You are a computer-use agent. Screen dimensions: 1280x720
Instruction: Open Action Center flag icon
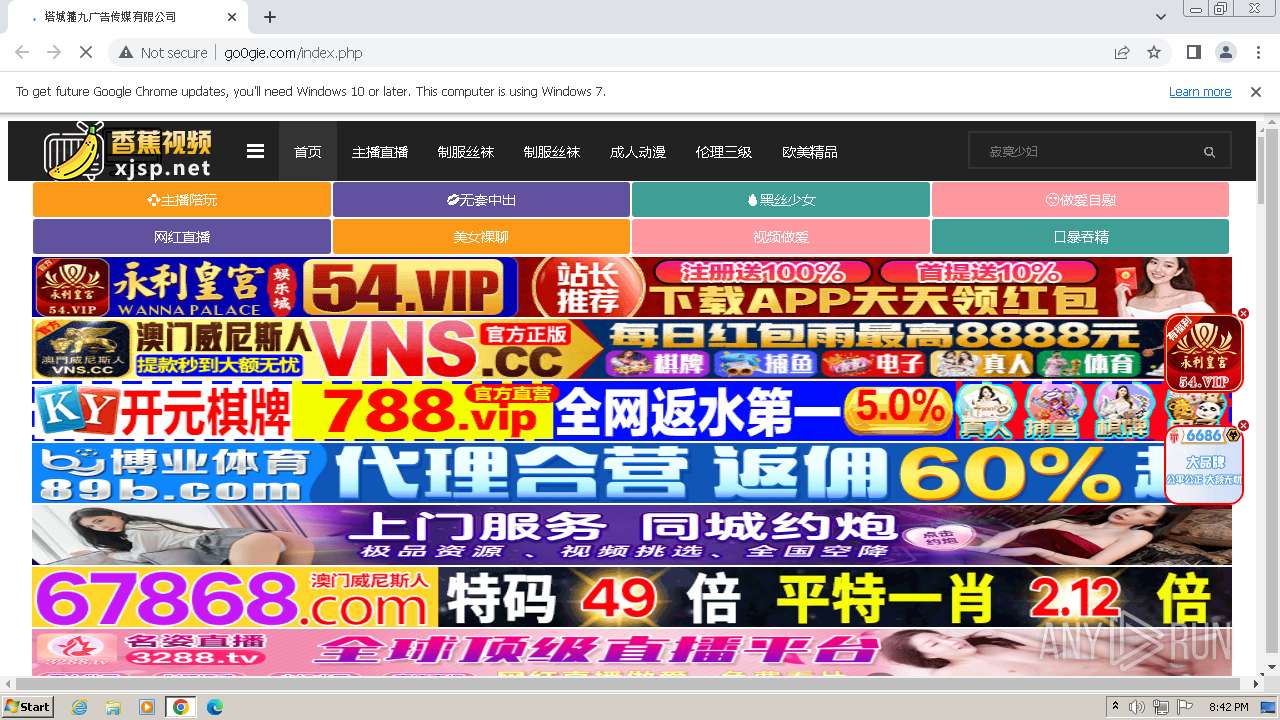1185,707
